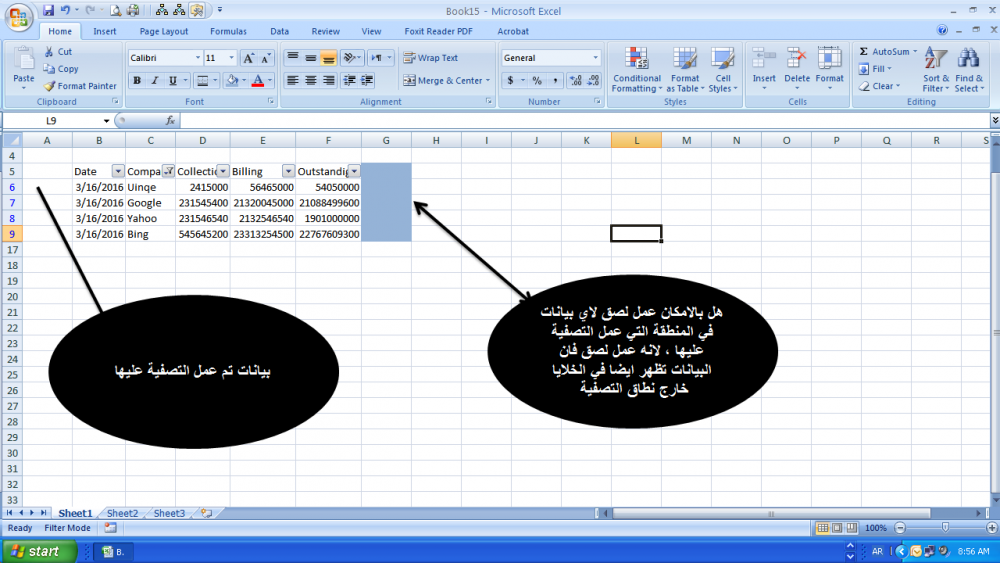This screenshot has width=1000, height=563.
Task: Open the Formulas ribbon tab
Action: tap(228, 31)
